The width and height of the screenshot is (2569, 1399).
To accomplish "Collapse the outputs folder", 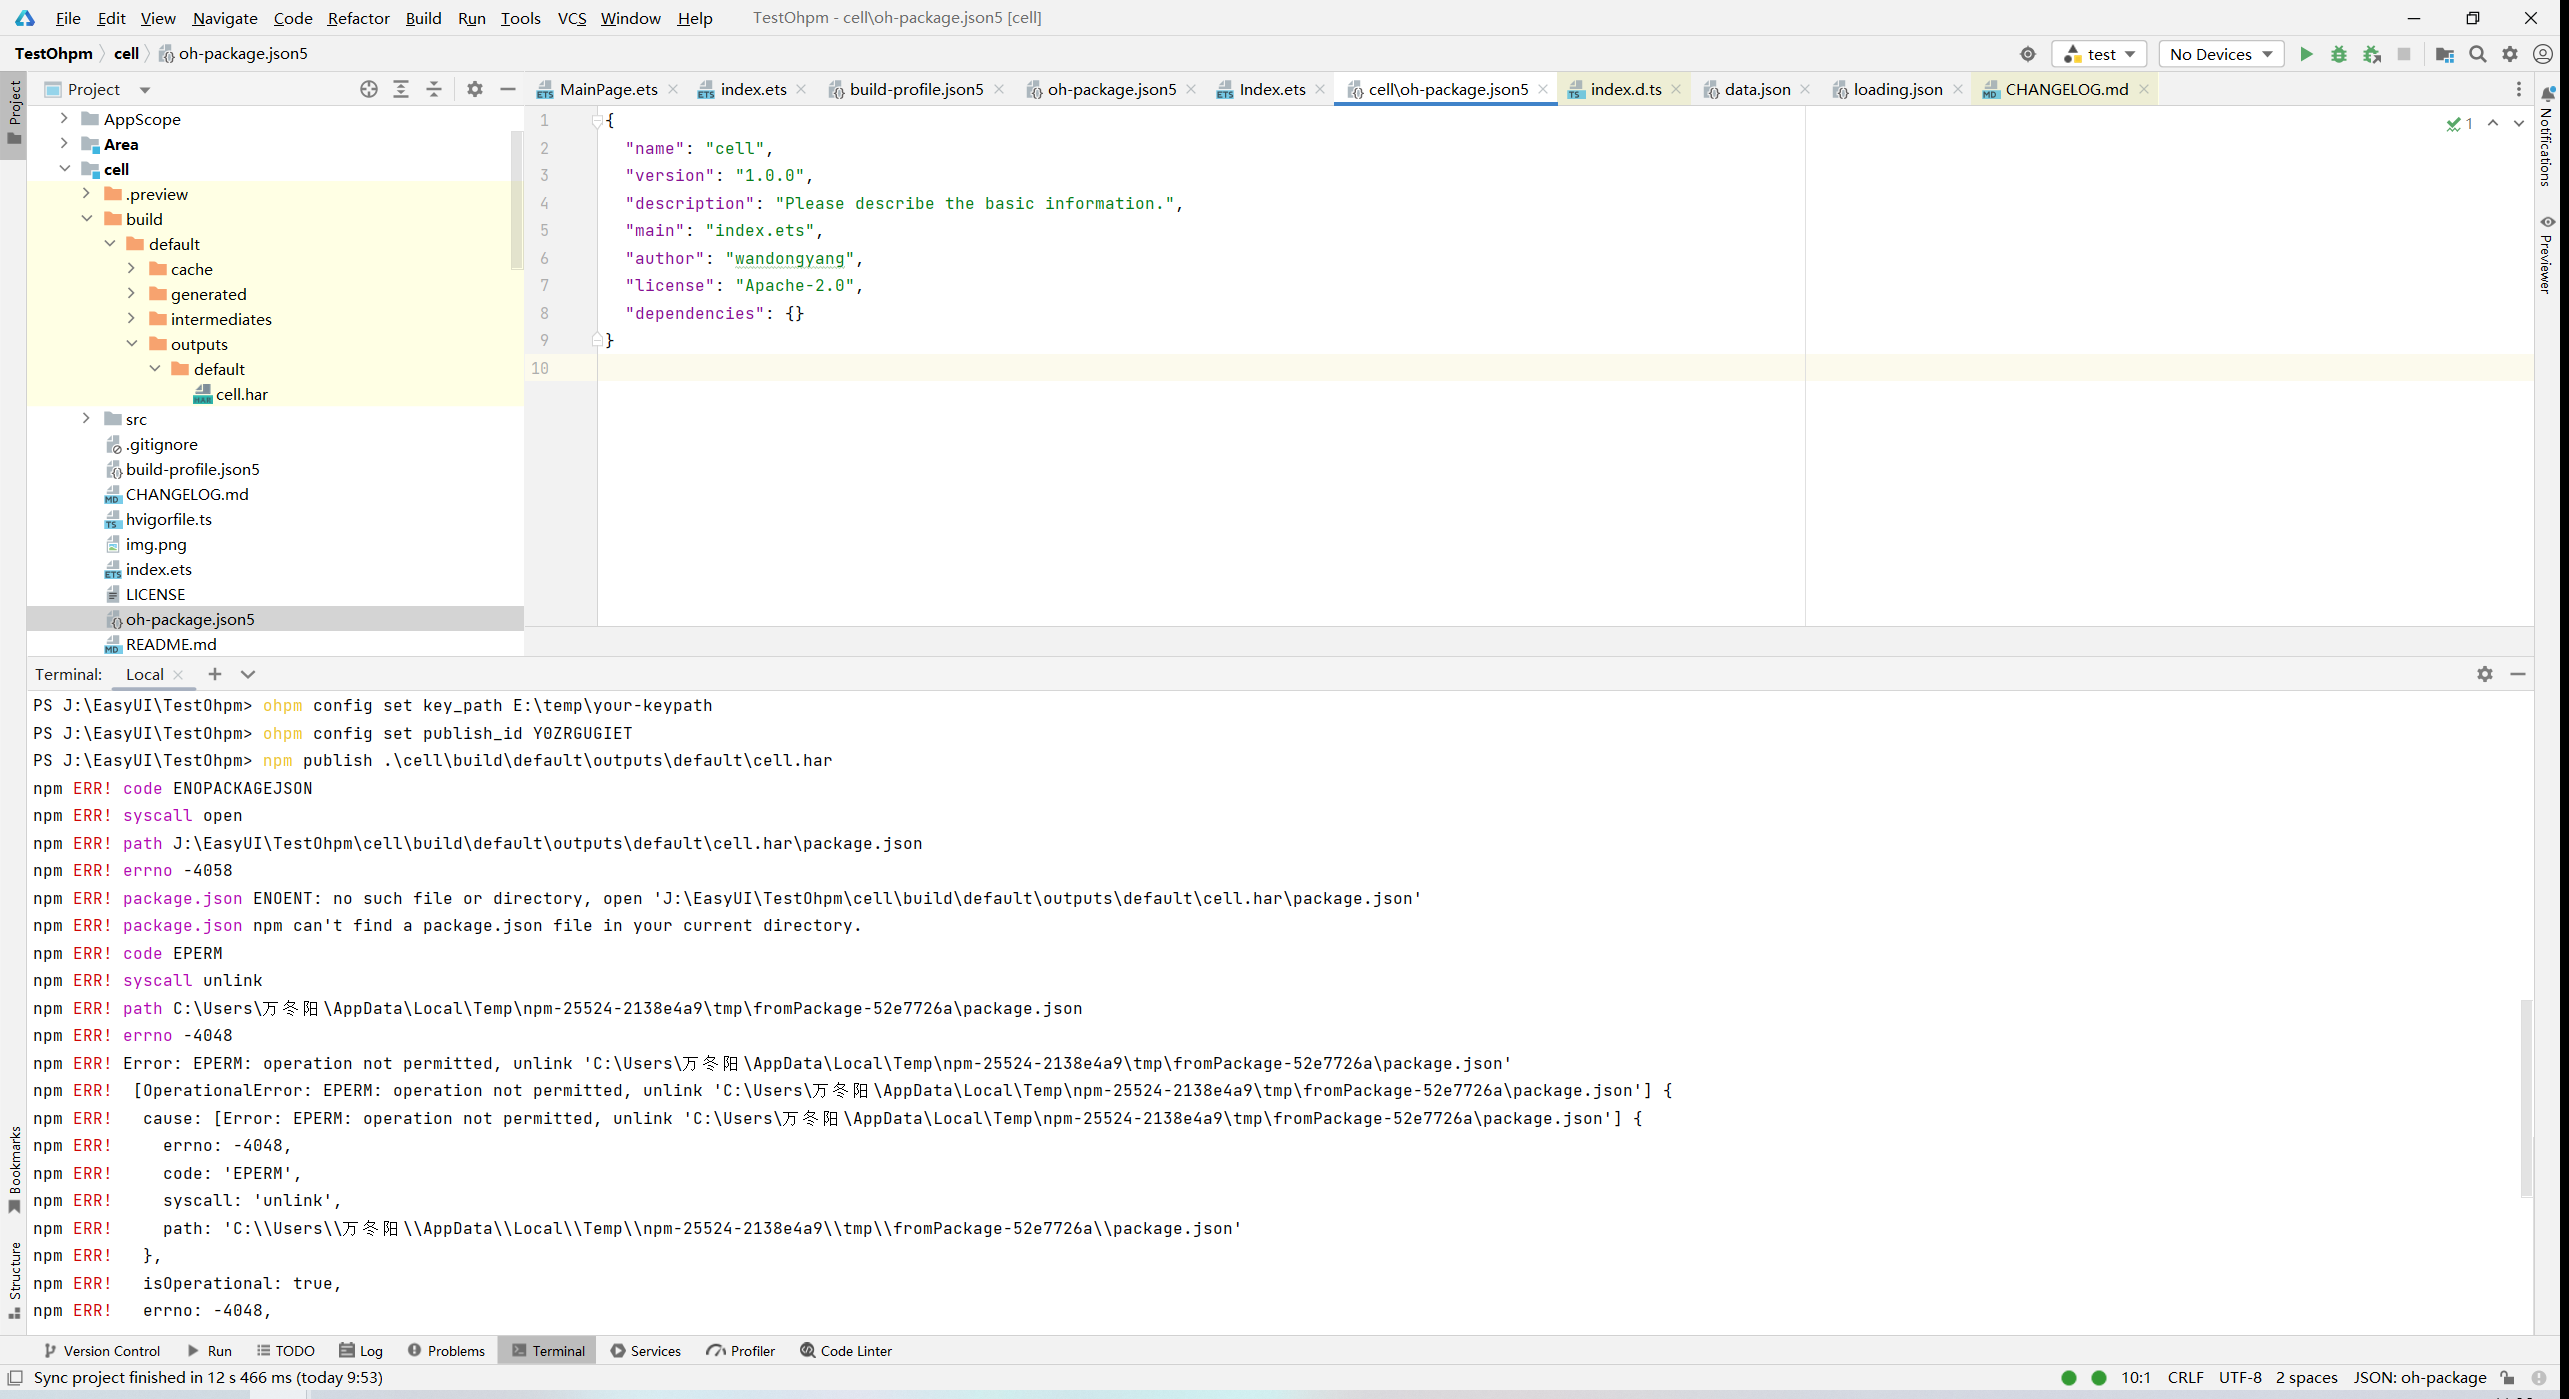I will click(x=131, y=343).
